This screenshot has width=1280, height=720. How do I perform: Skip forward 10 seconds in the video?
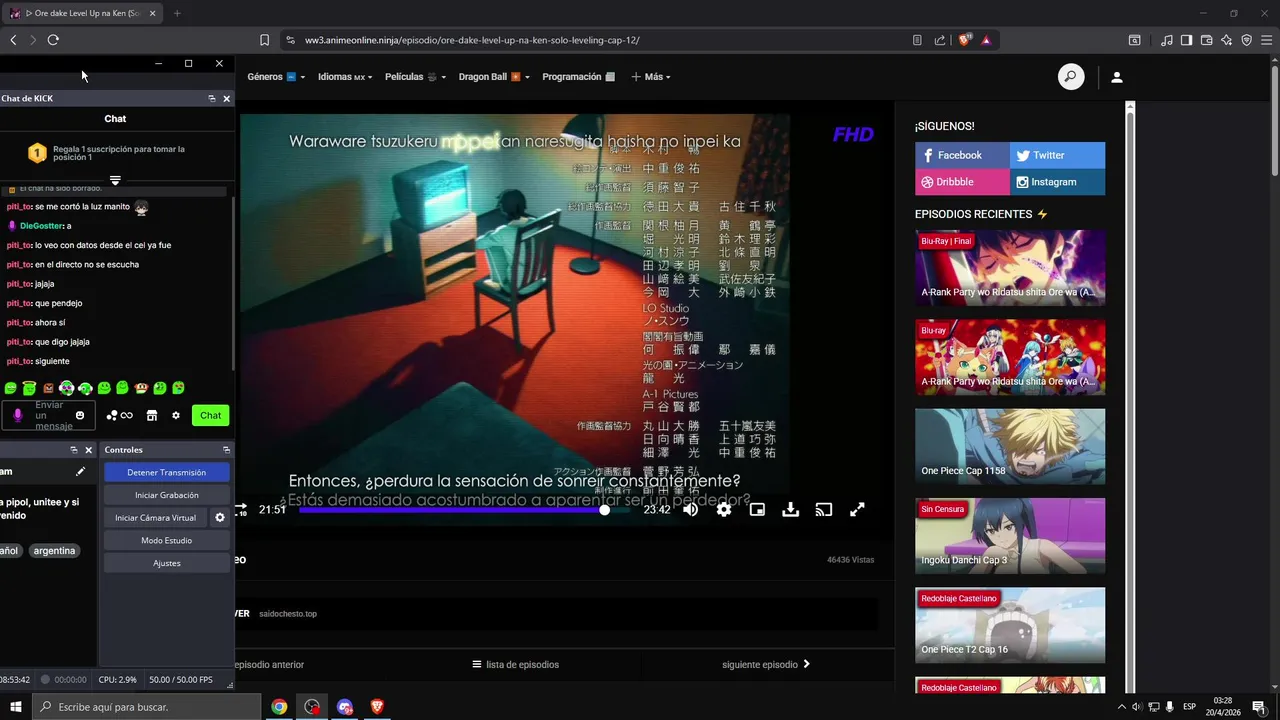click(x=241, y=510)
